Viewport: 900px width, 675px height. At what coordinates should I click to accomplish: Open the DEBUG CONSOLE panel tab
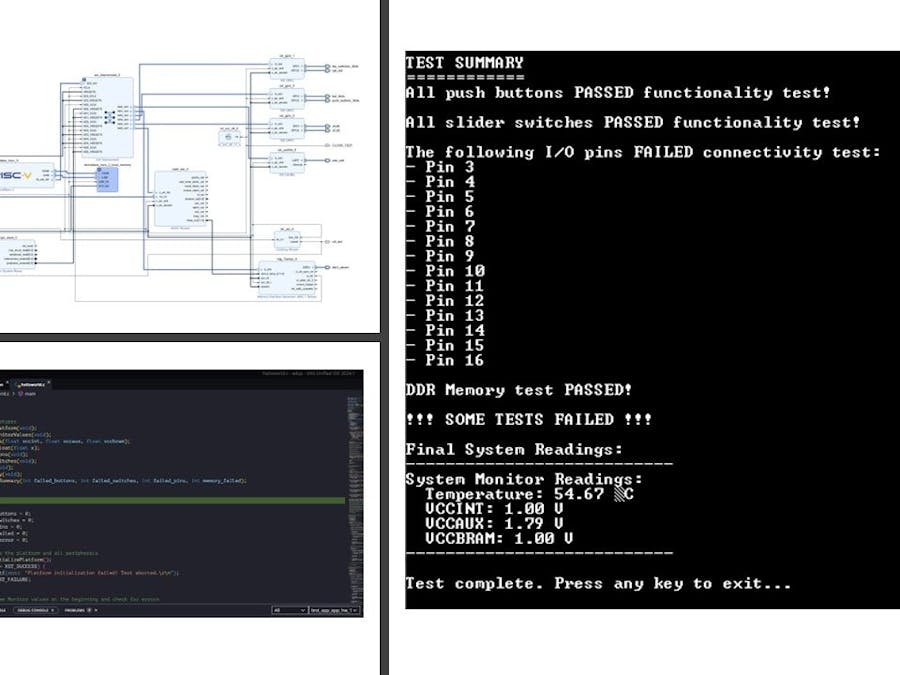point(32,610)
